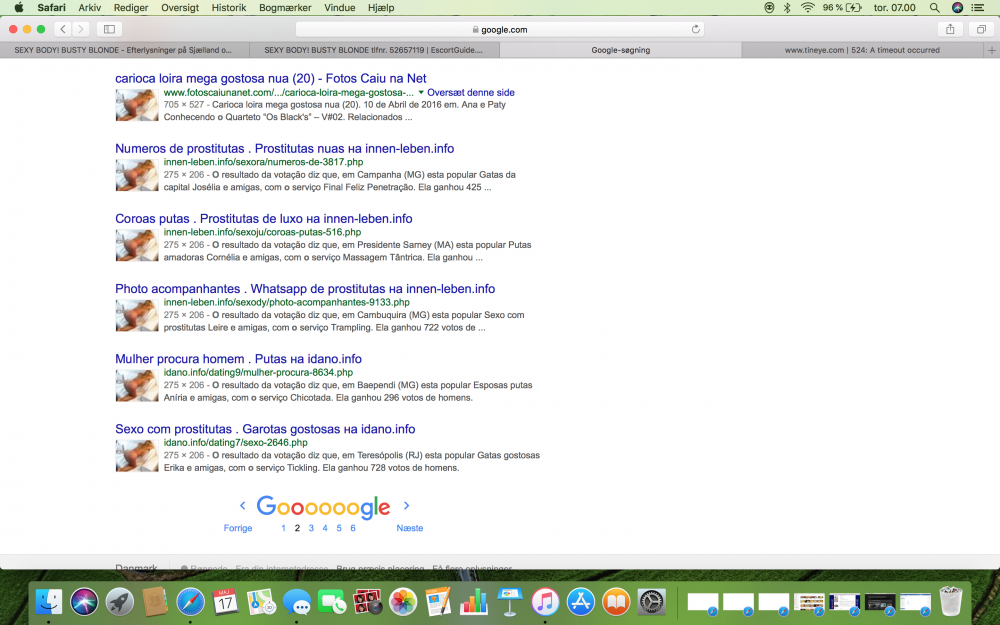Open the Apple menu
The width and height of the screenshot is (1000, 625).
18,8
